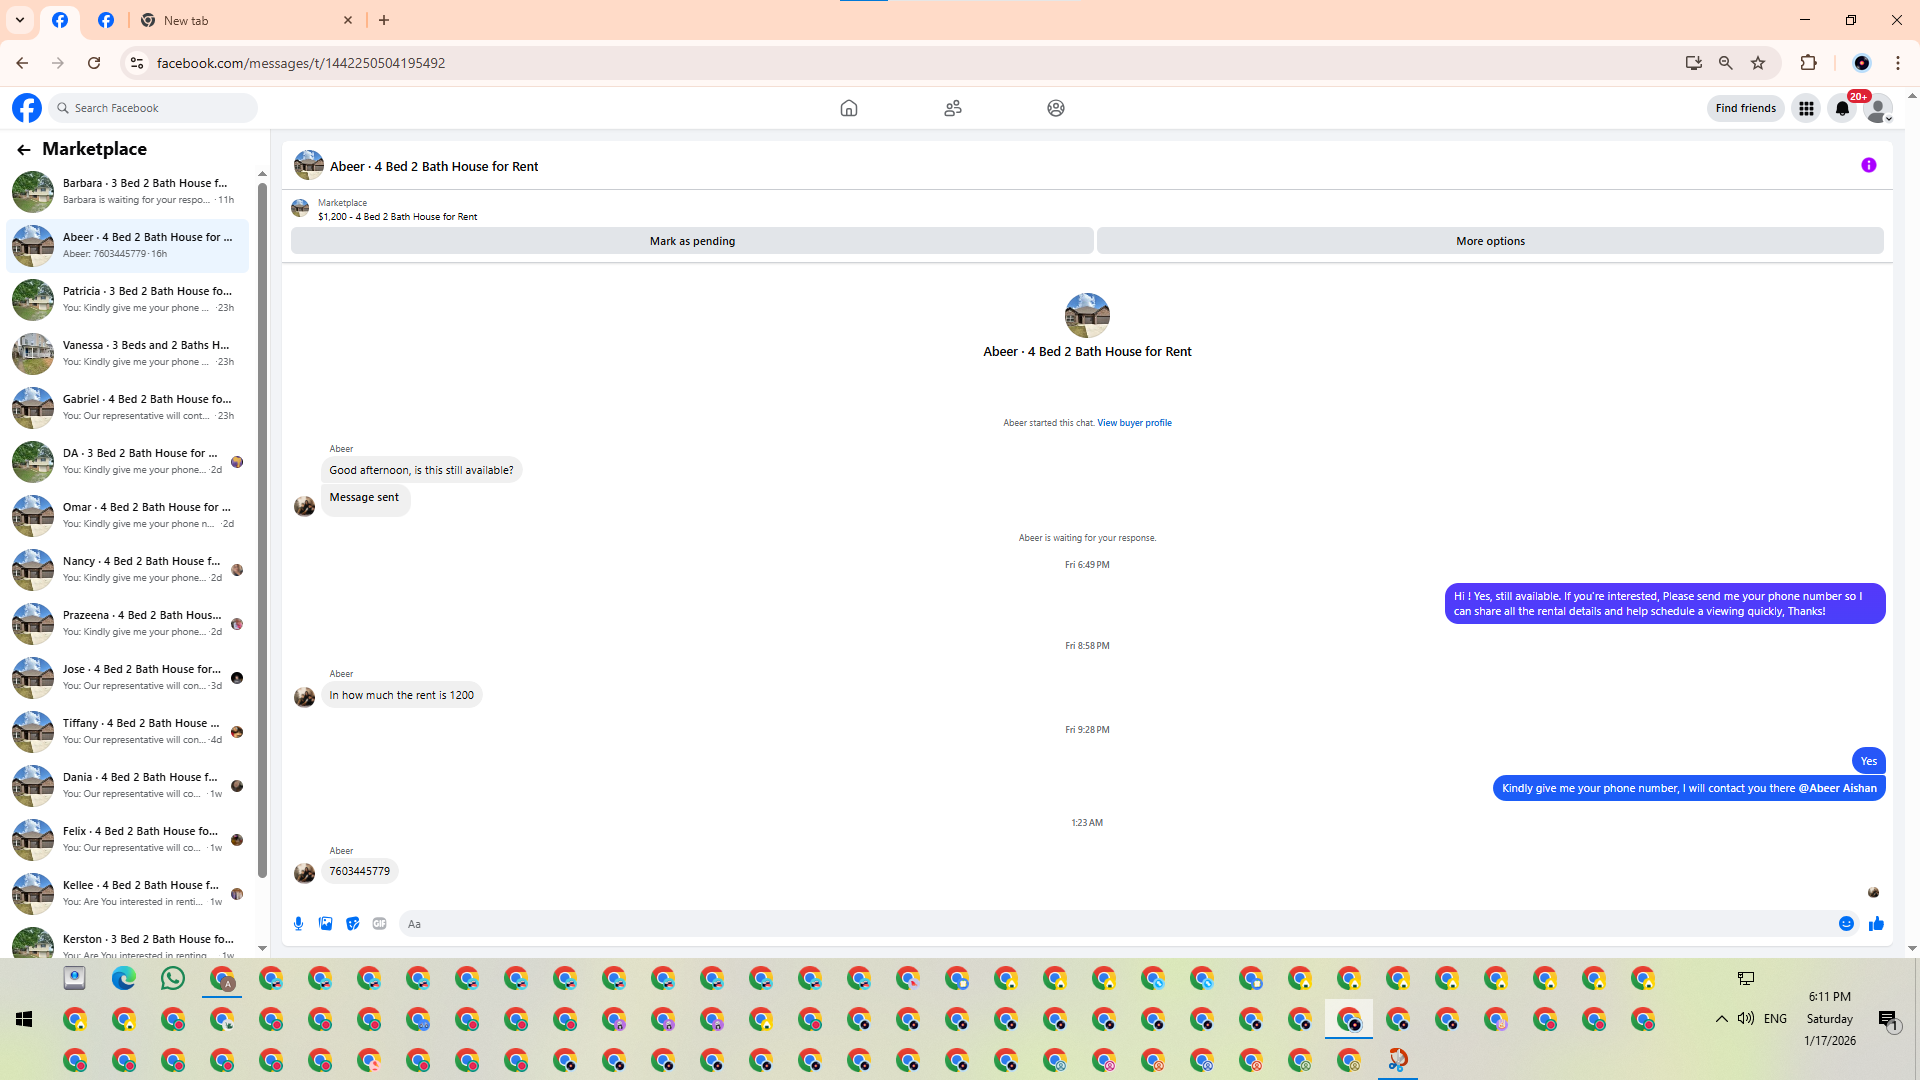This screenshot has width=1920, height=1080.
Task: Open View buyer profile link
Action: [x=1134, y=423]
